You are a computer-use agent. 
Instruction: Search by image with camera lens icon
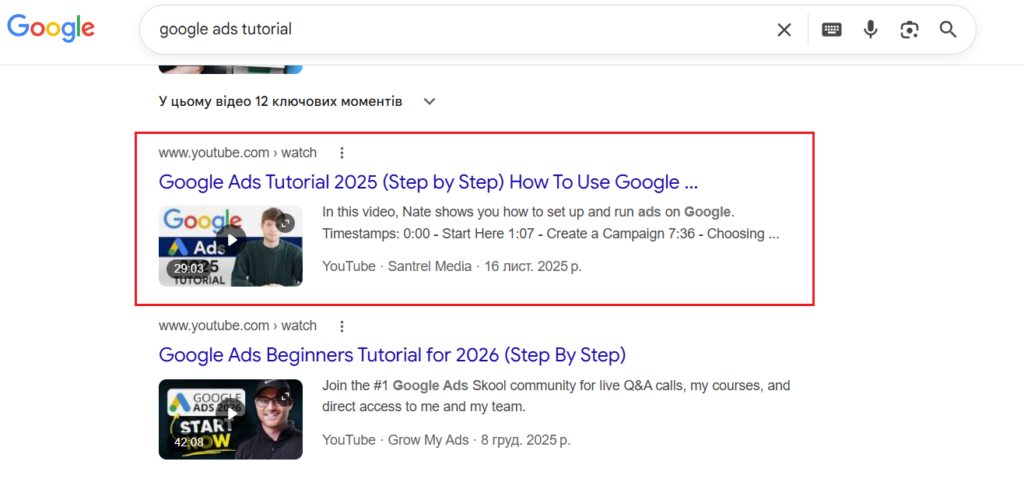[909, 29]
